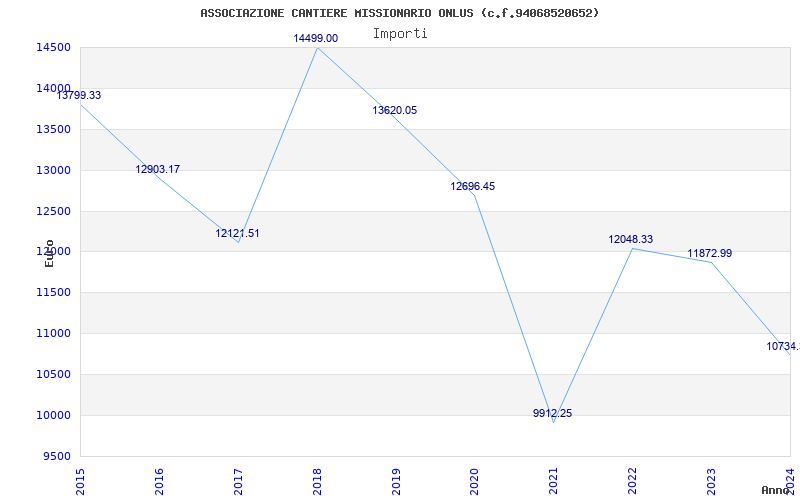
Task: Click the 2022 x-axis year label
Action: pyautogui.click(x=633, y=482)
